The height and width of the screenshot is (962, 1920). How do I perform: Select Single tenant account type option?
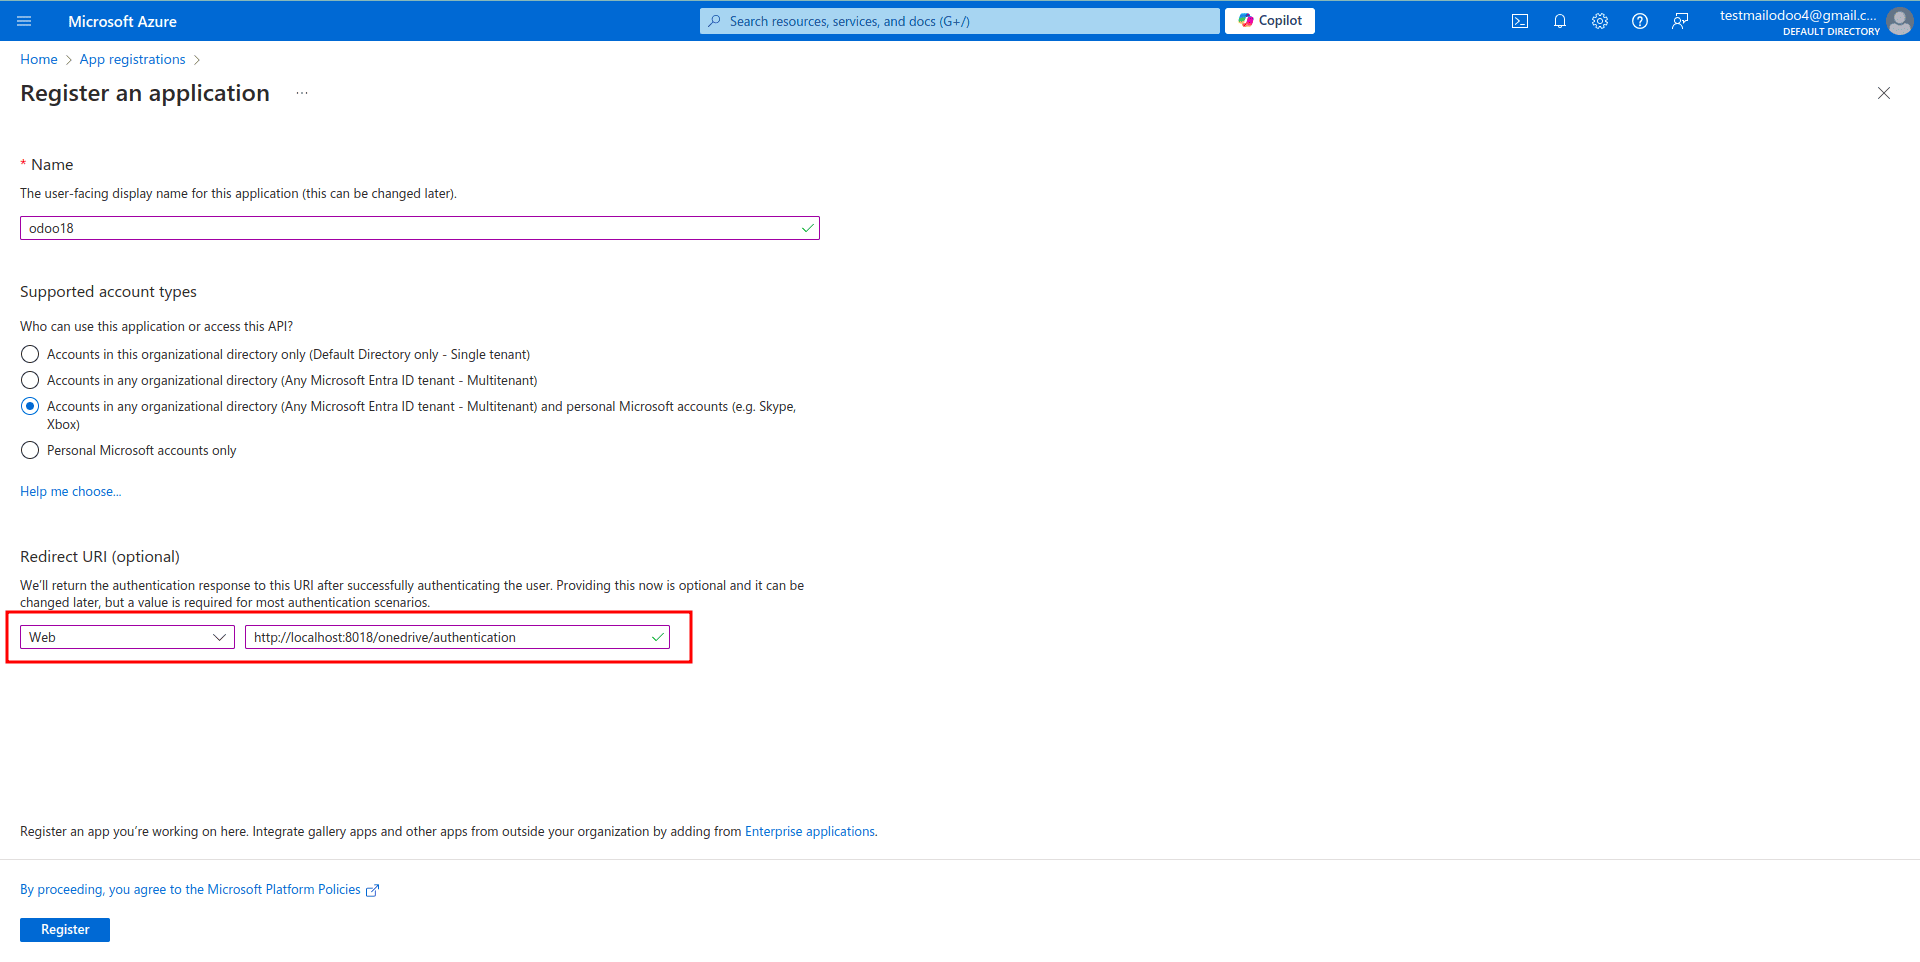click(30, 354)
